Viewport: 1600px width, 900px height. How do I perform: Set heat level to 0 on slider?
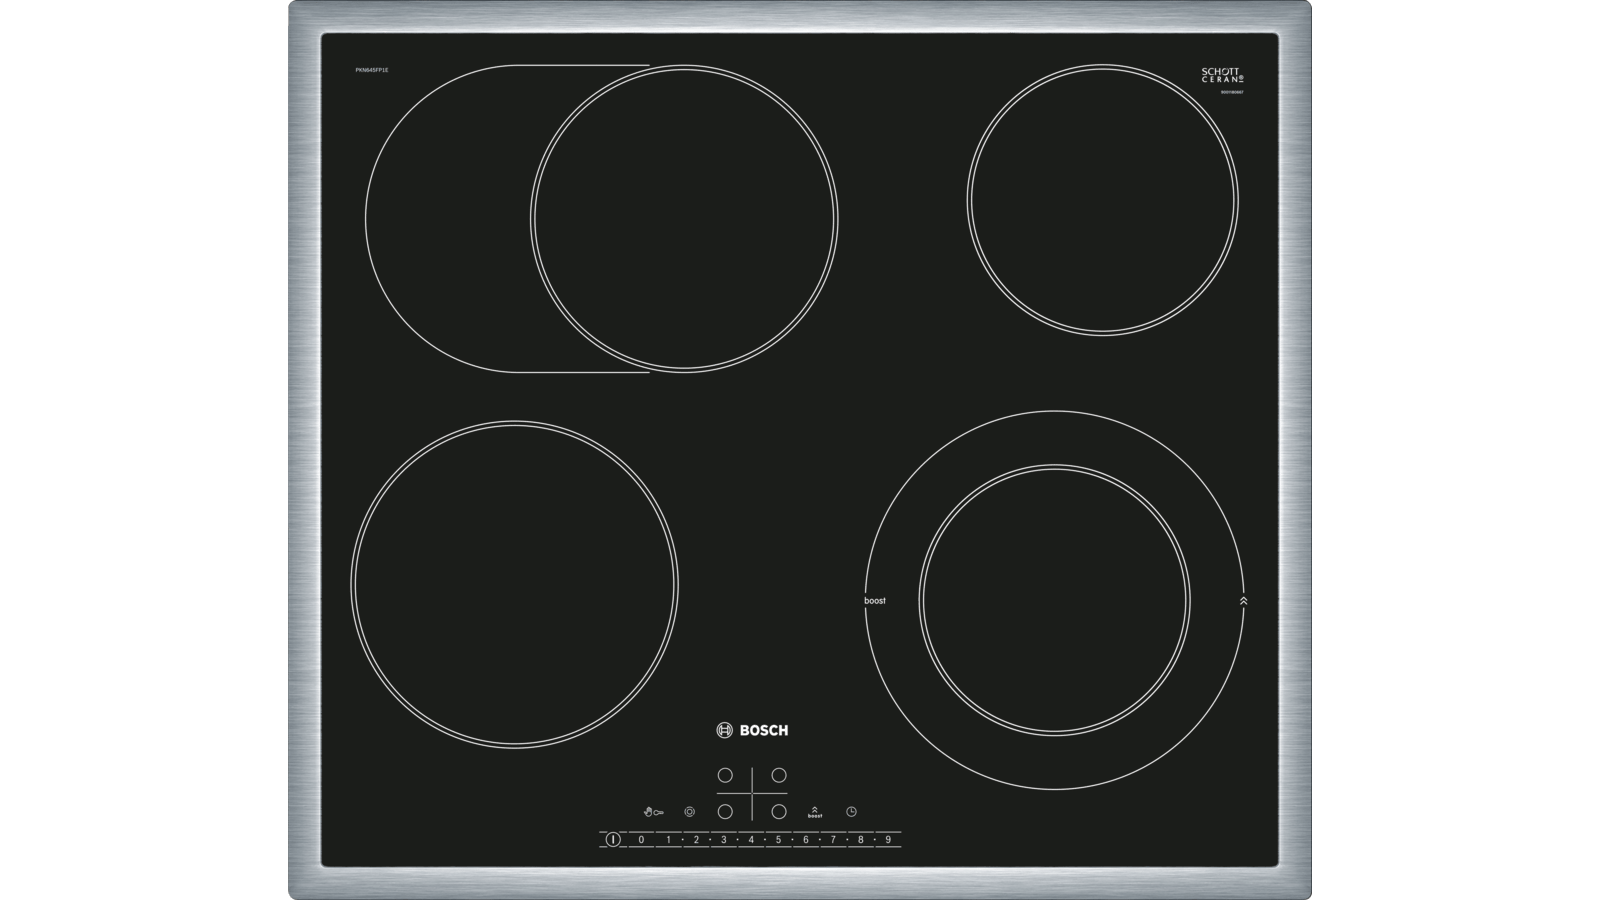tap(641, 839)
